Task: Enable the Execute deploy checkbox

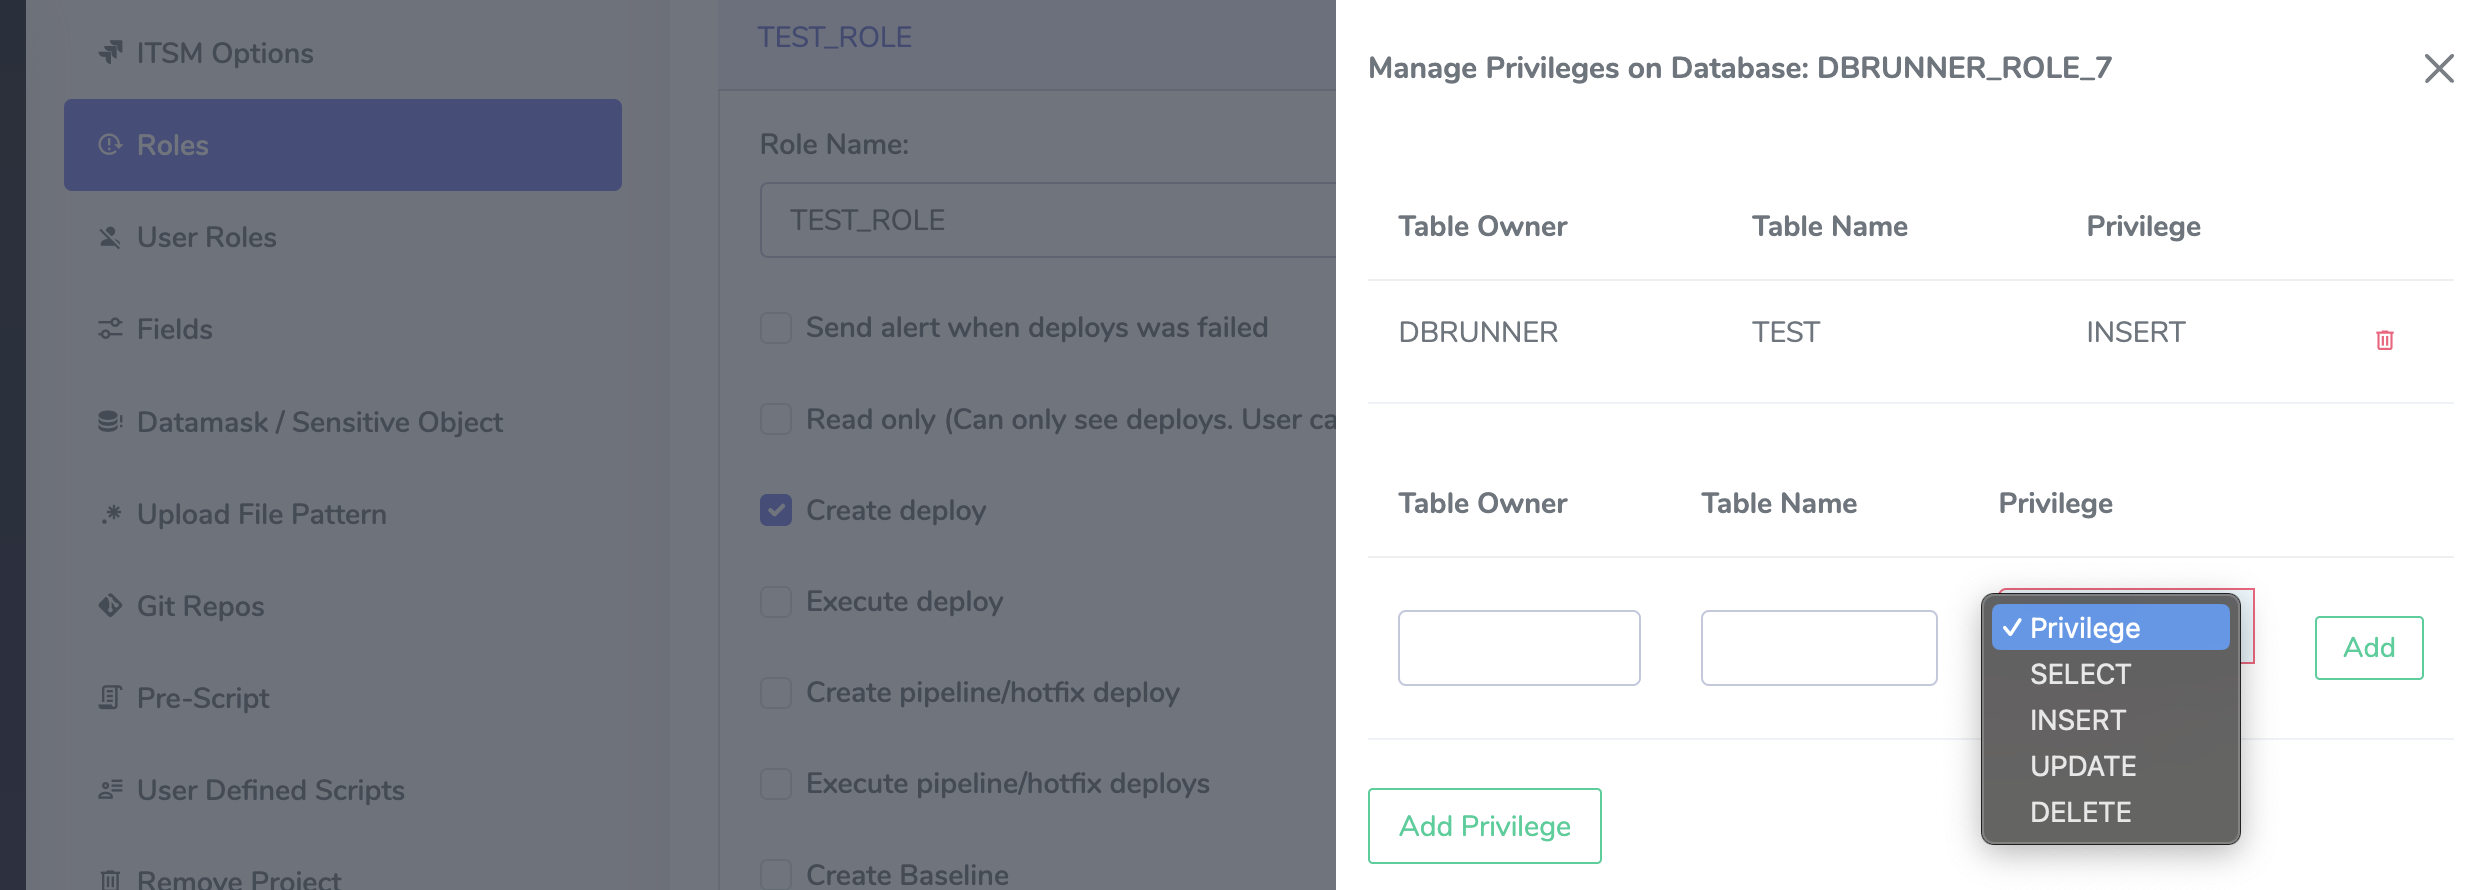Action: 776,602
